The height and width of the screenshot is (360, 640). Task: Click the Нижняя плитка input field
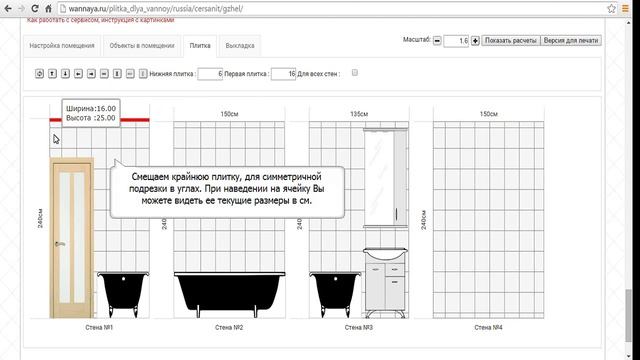[210, 74]
